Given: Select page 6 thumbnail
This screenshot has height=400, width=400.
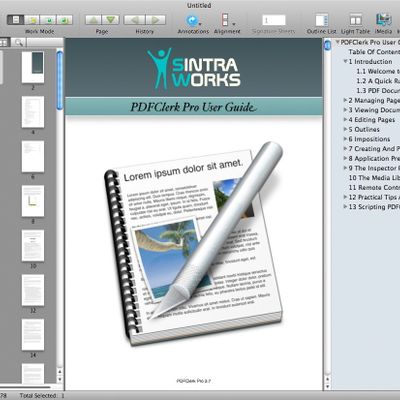Looking at the screenshot, I should 33,156.
